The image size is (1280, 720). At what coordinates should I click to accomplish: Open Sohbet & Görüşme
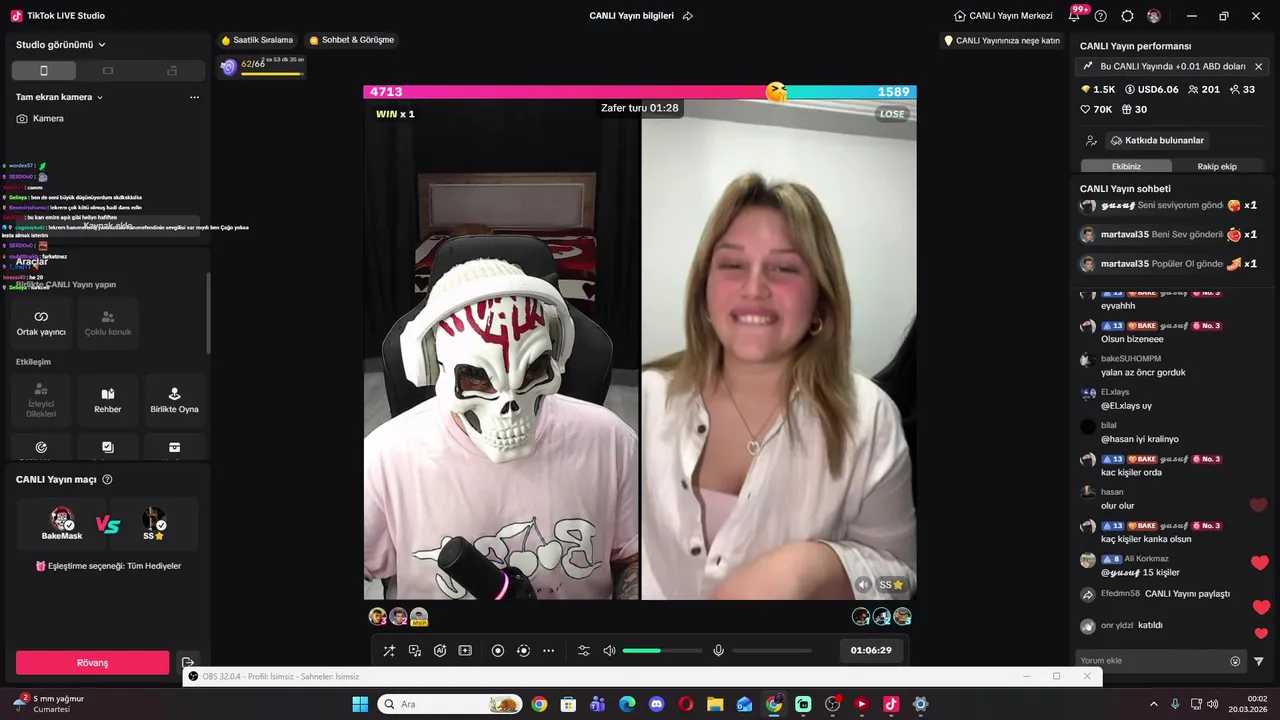point(351,40)
